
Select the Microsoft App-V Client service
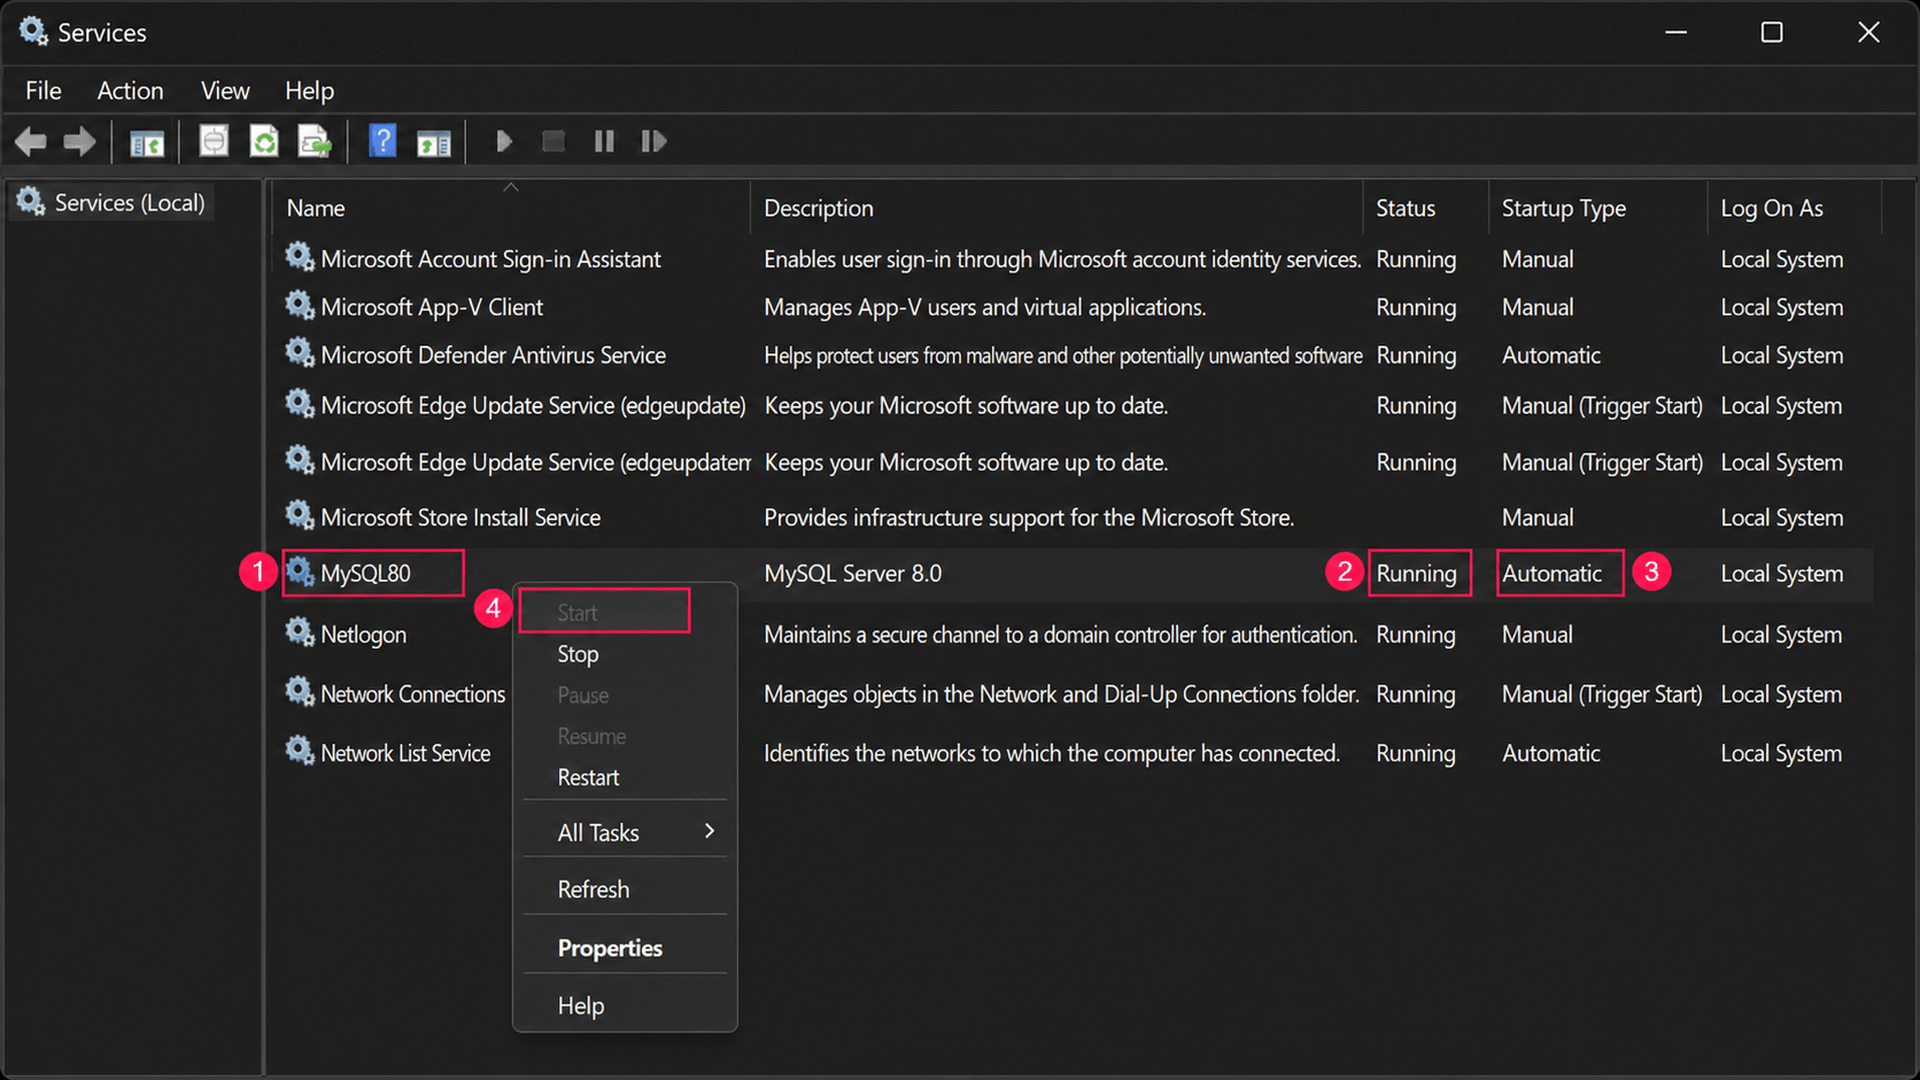click(x=432, y=307)
